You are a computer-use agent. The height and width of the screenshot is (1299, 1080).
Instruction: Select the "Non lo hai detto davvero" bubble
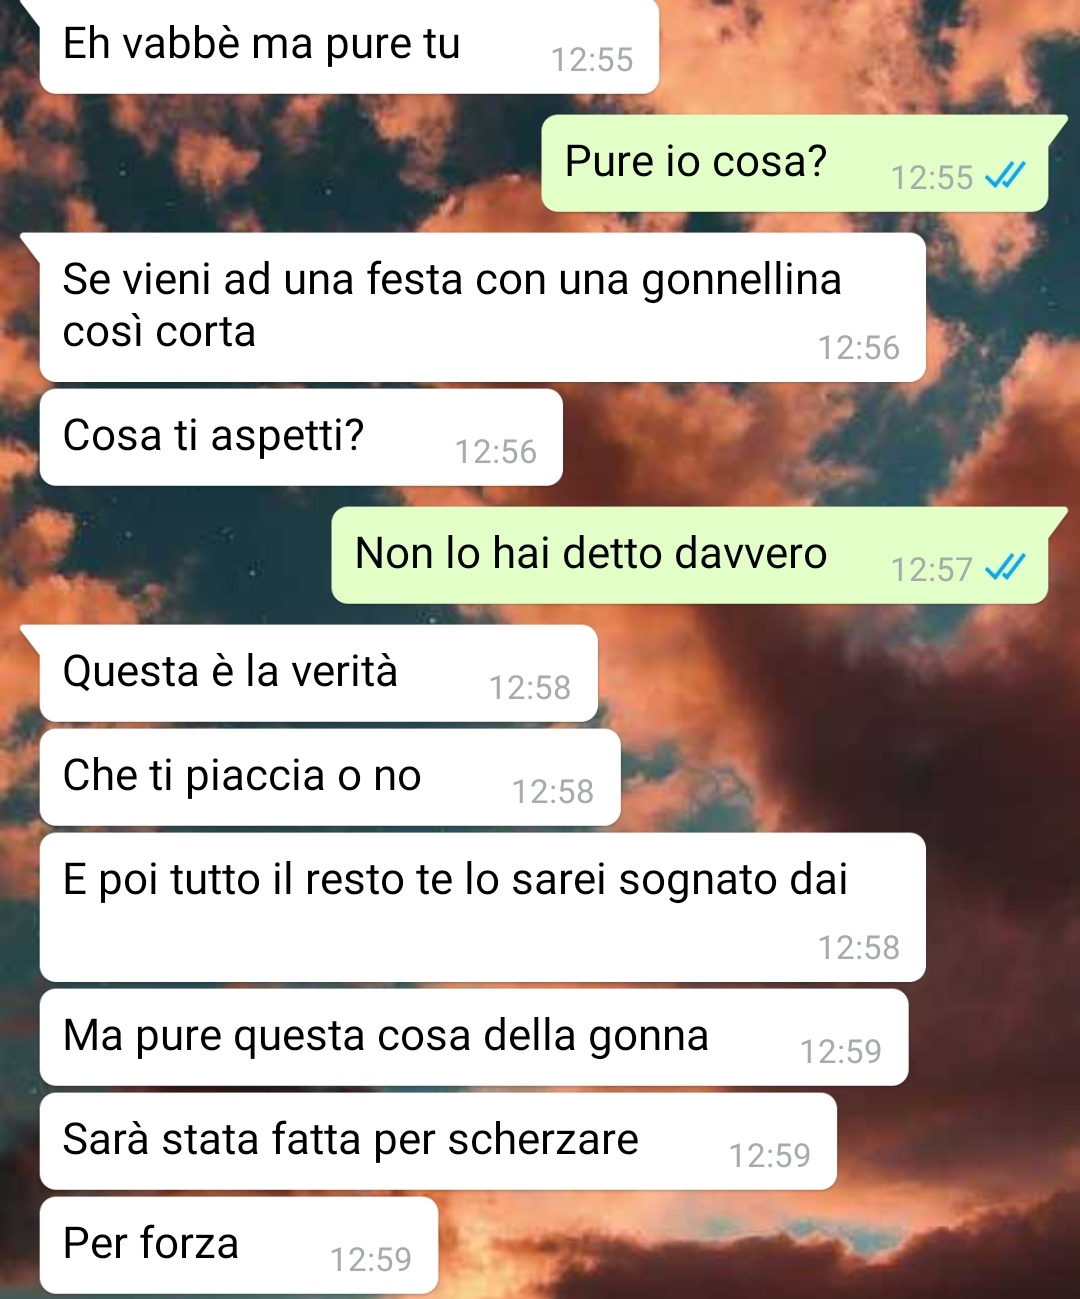click(690, 555)
